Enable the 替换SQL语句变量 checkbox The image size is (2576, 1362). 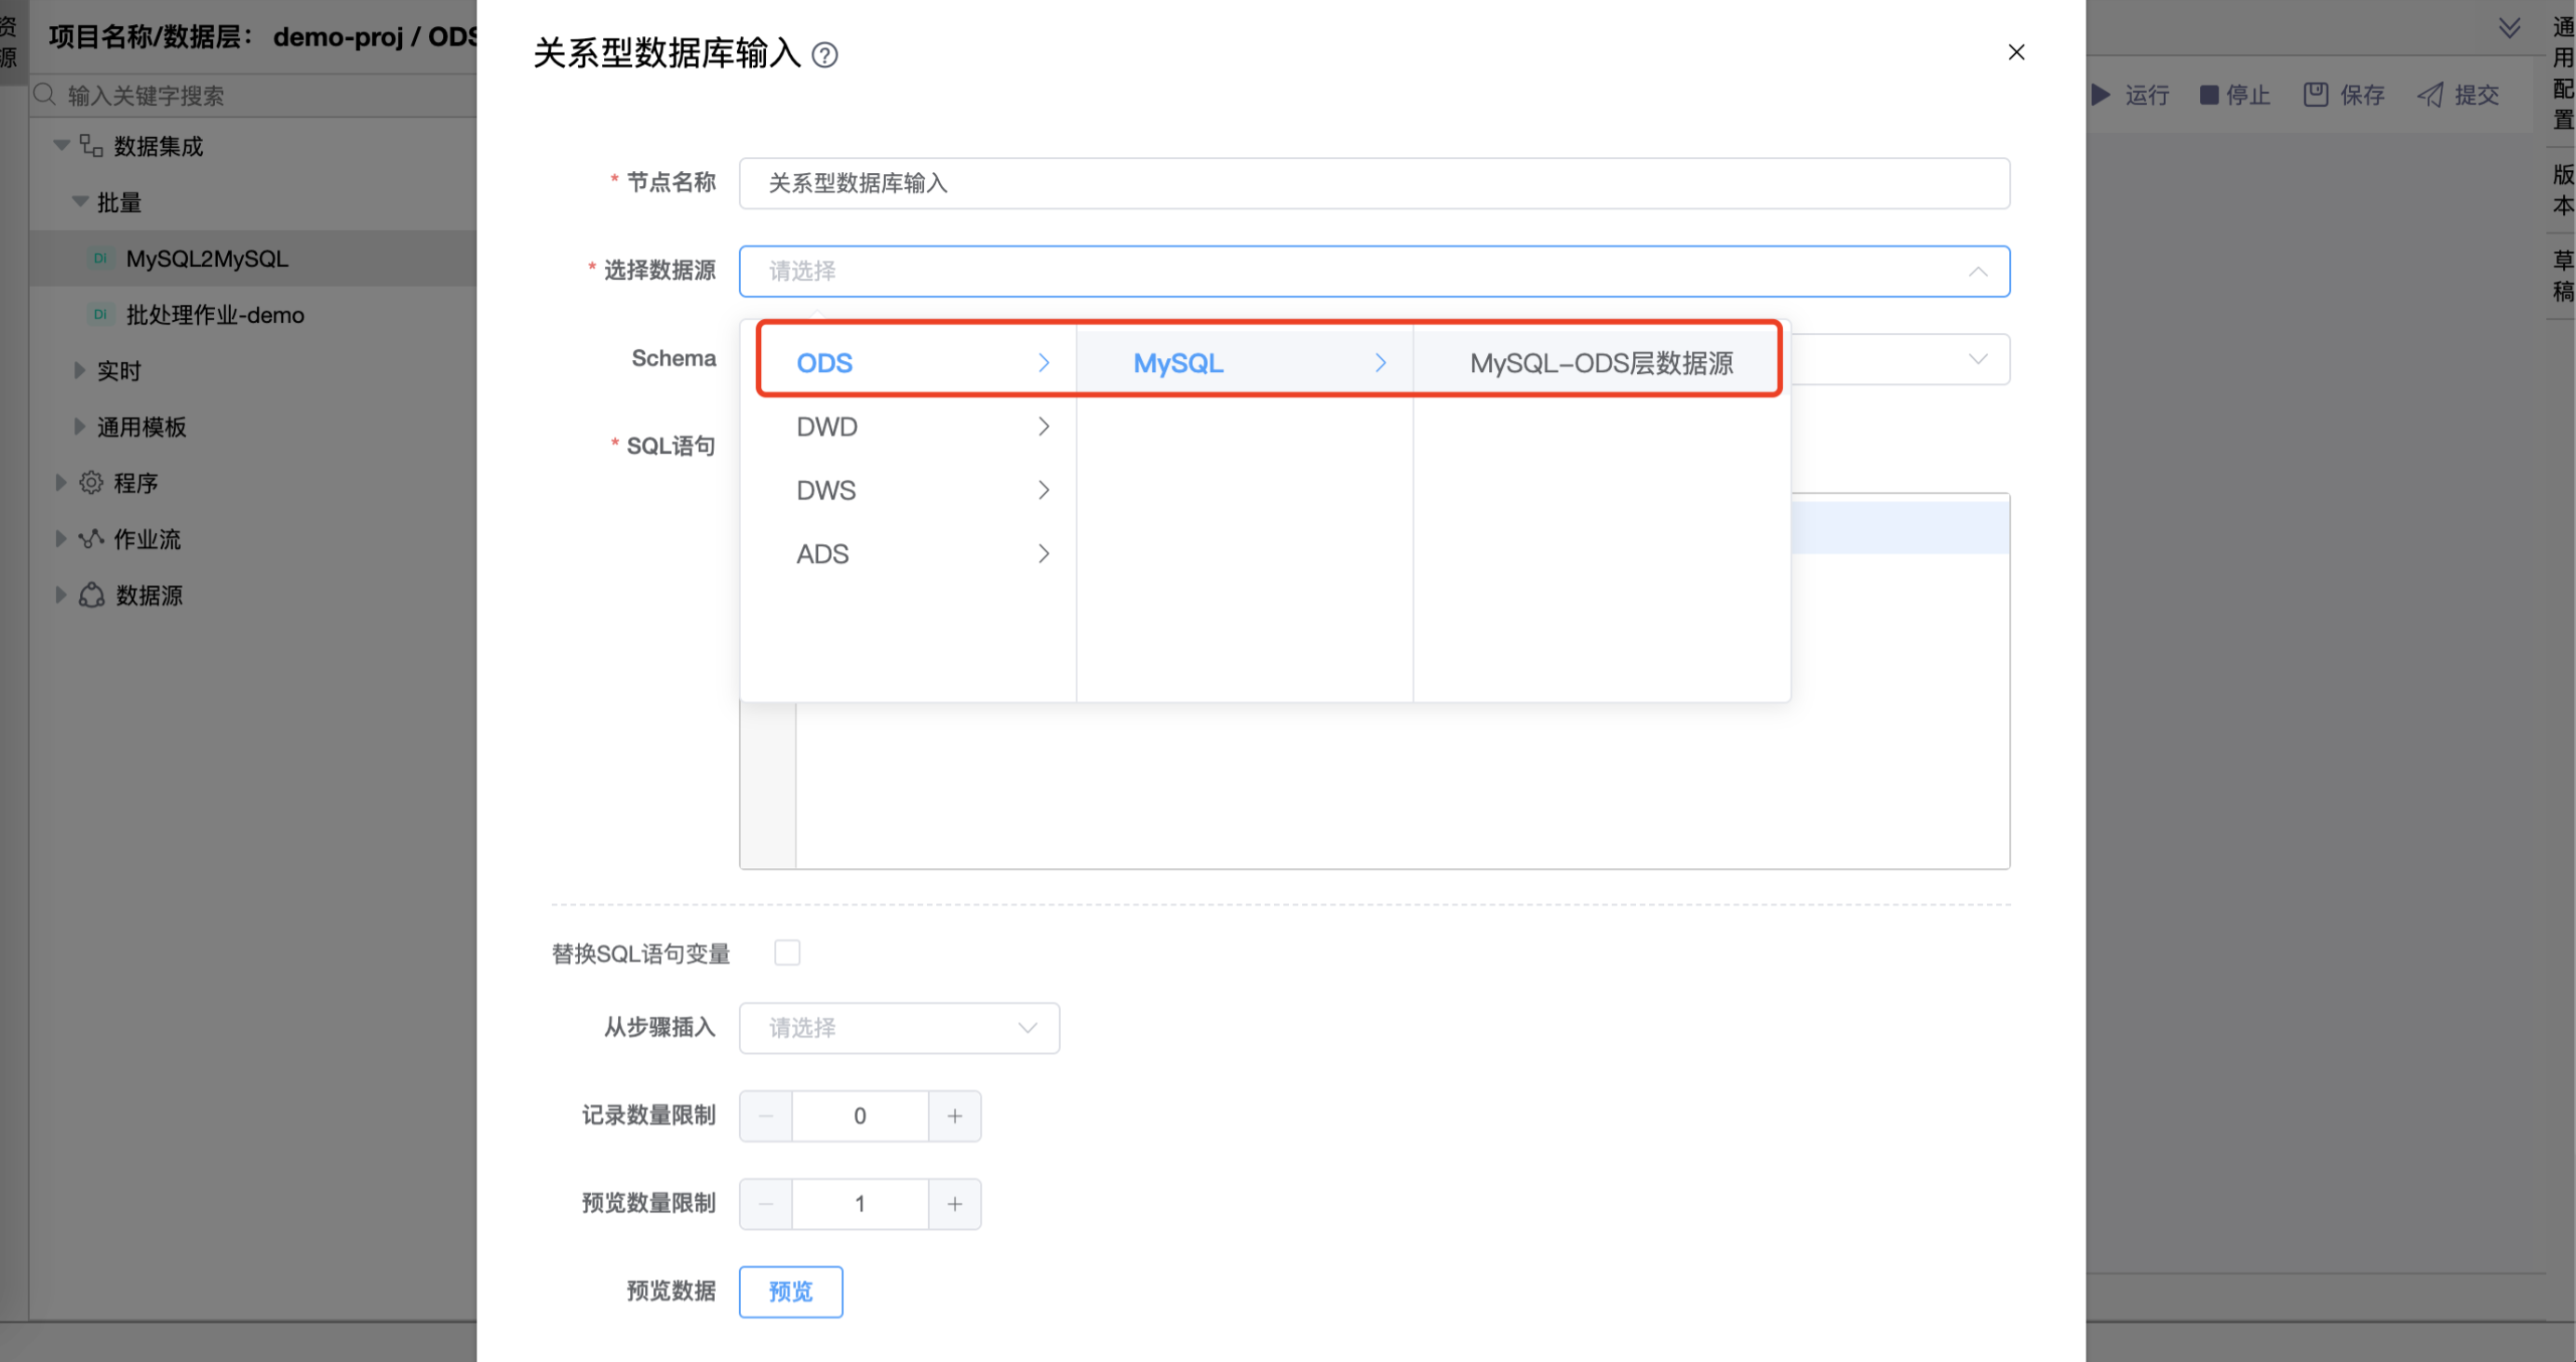click(788, 952)
